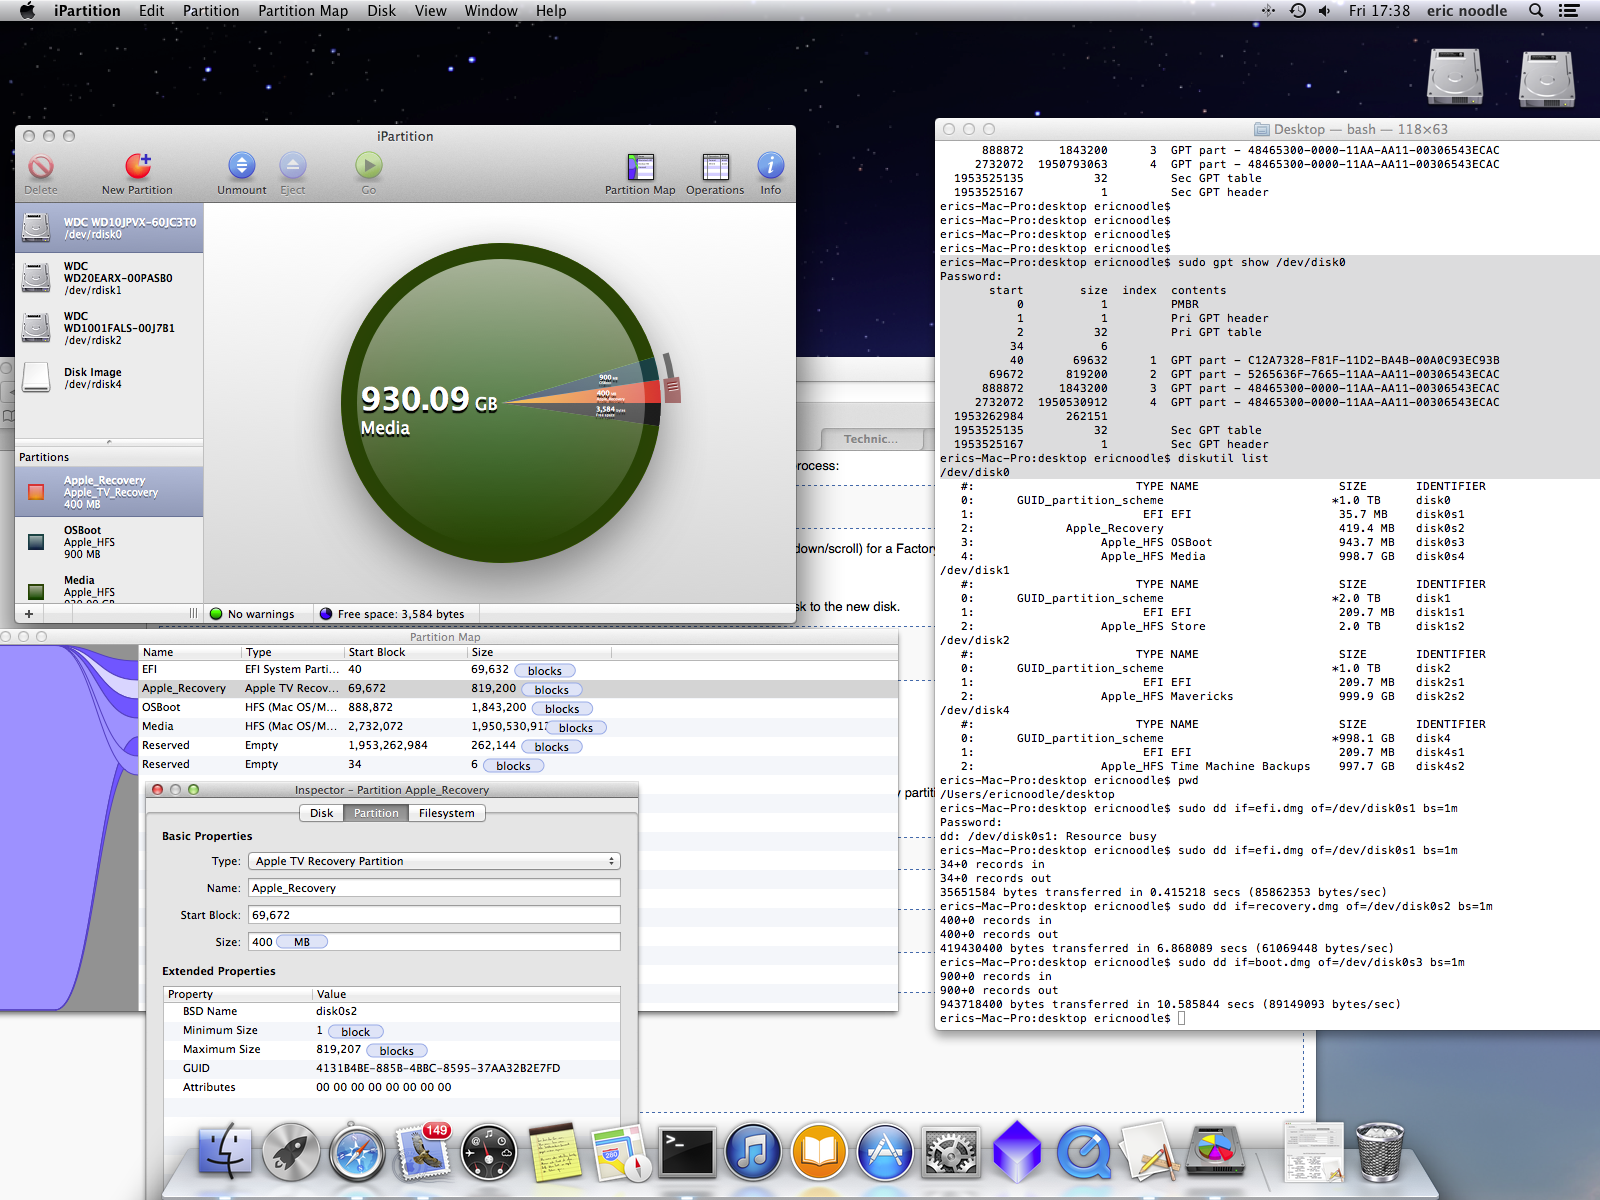The image size is (1600, 1200).
Task: Select disk WD1001FALS /dev/rdisk2
Action: (x=109, y=328)
